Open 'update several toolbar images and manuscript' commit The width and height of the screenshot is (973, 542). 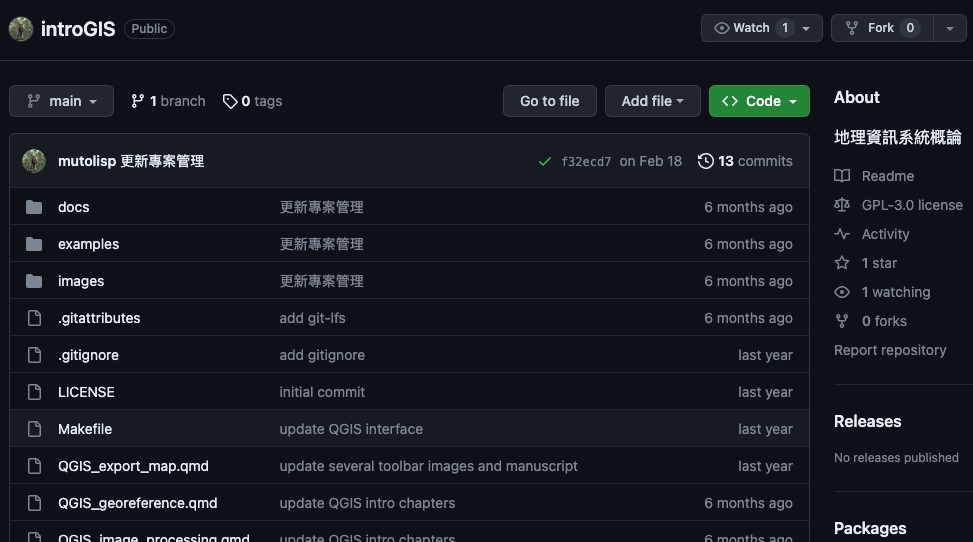[x=428, y=466]
